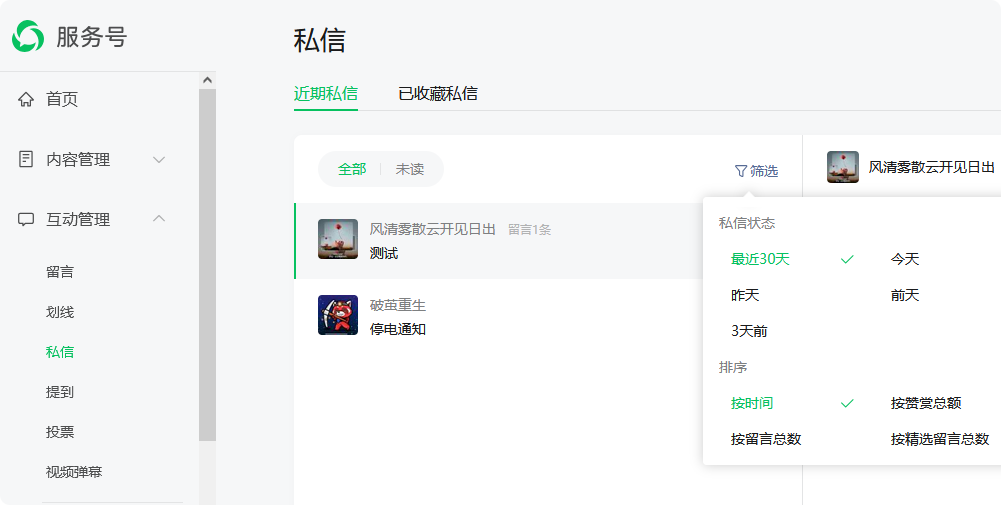This screenshot has width=1001, height=505.
Task: Switch to the 已收藏私信 tab
Action: pos(438,94)
